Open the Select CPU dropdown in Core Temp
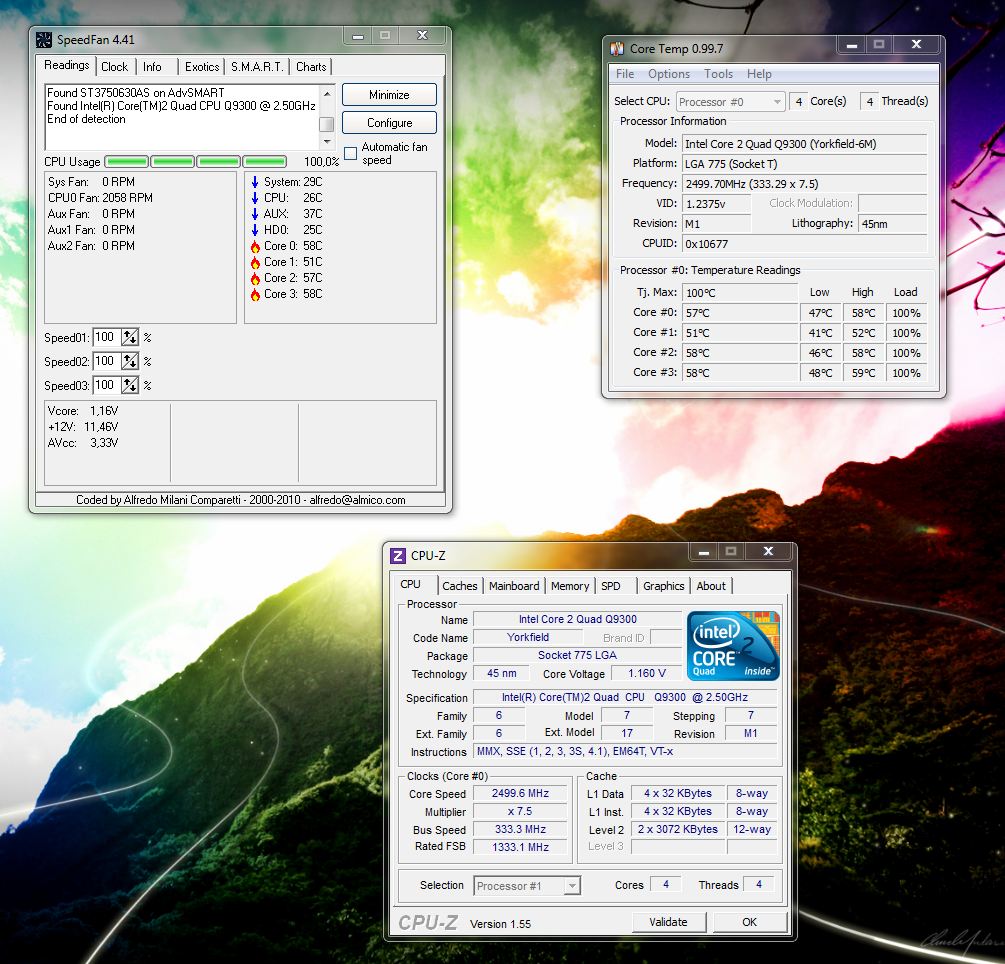The height and width of the screenshot is (964, 1005). point(730,101)
